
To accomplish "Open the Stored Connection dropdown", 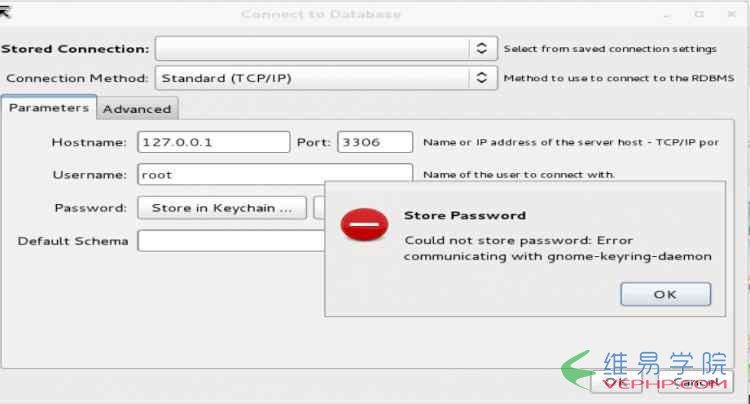I will coord(326,48).
